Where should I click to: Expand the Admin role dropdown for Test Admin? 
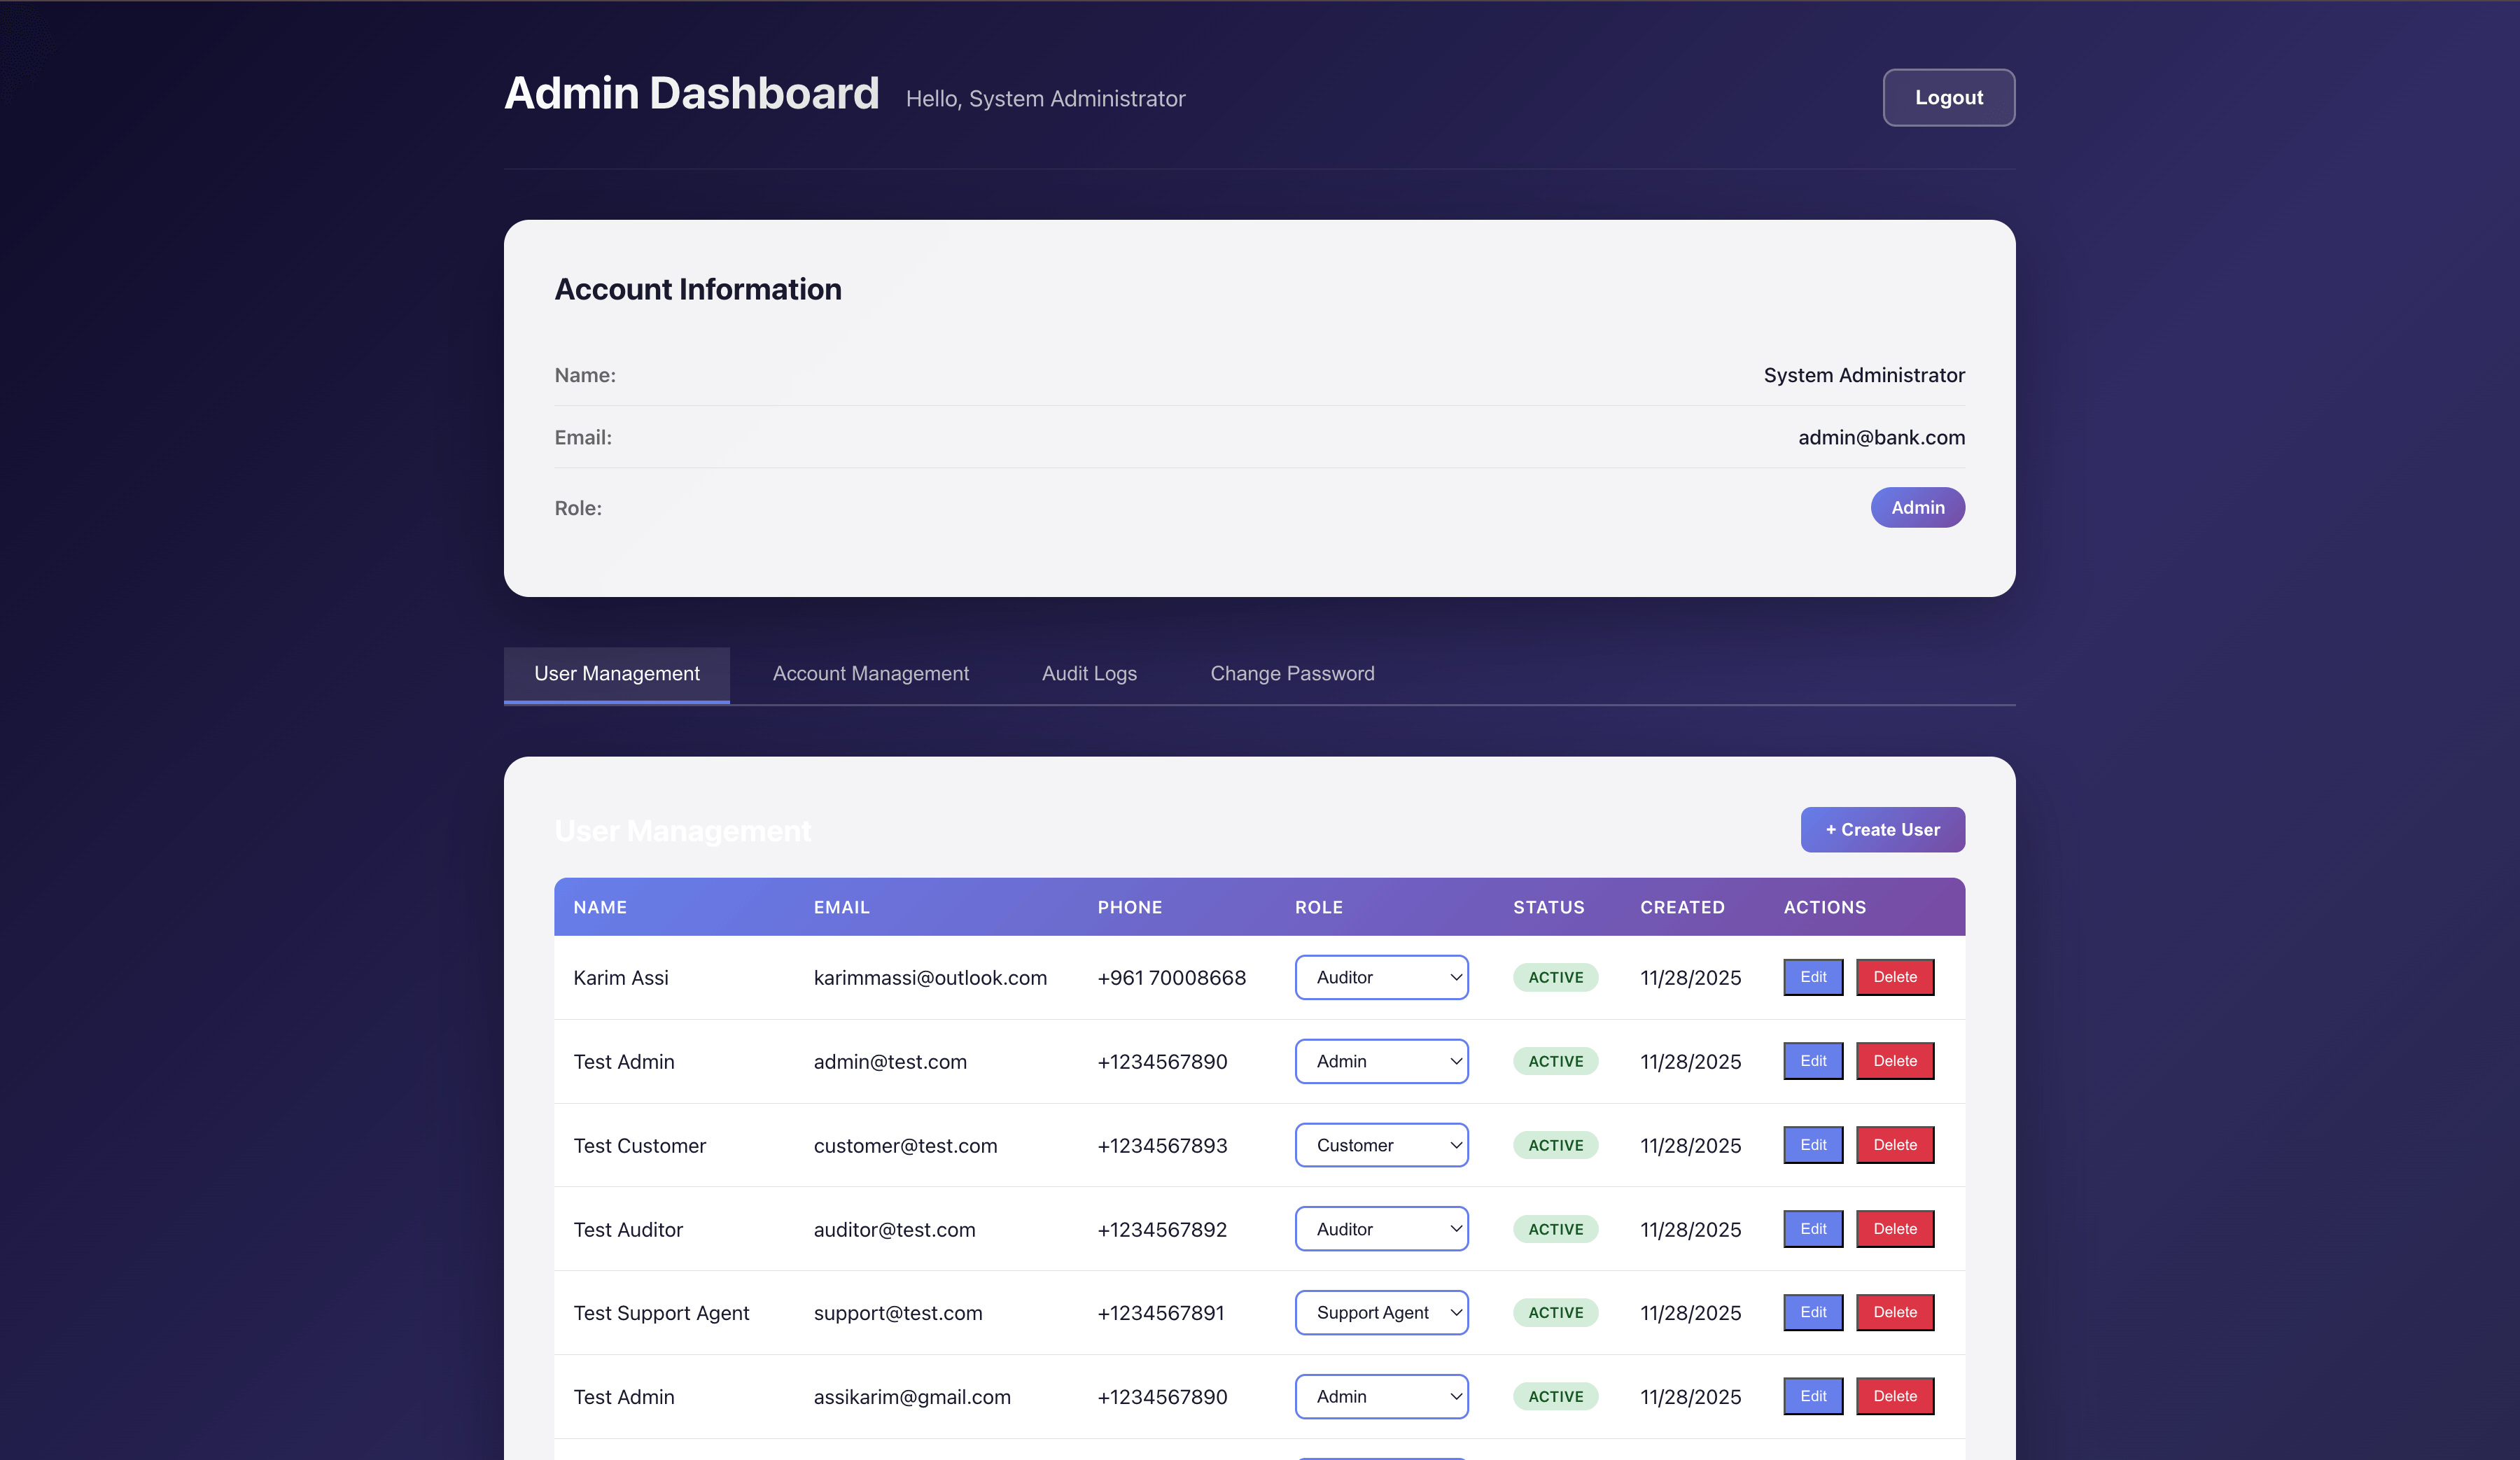tap(1381, 1061)
